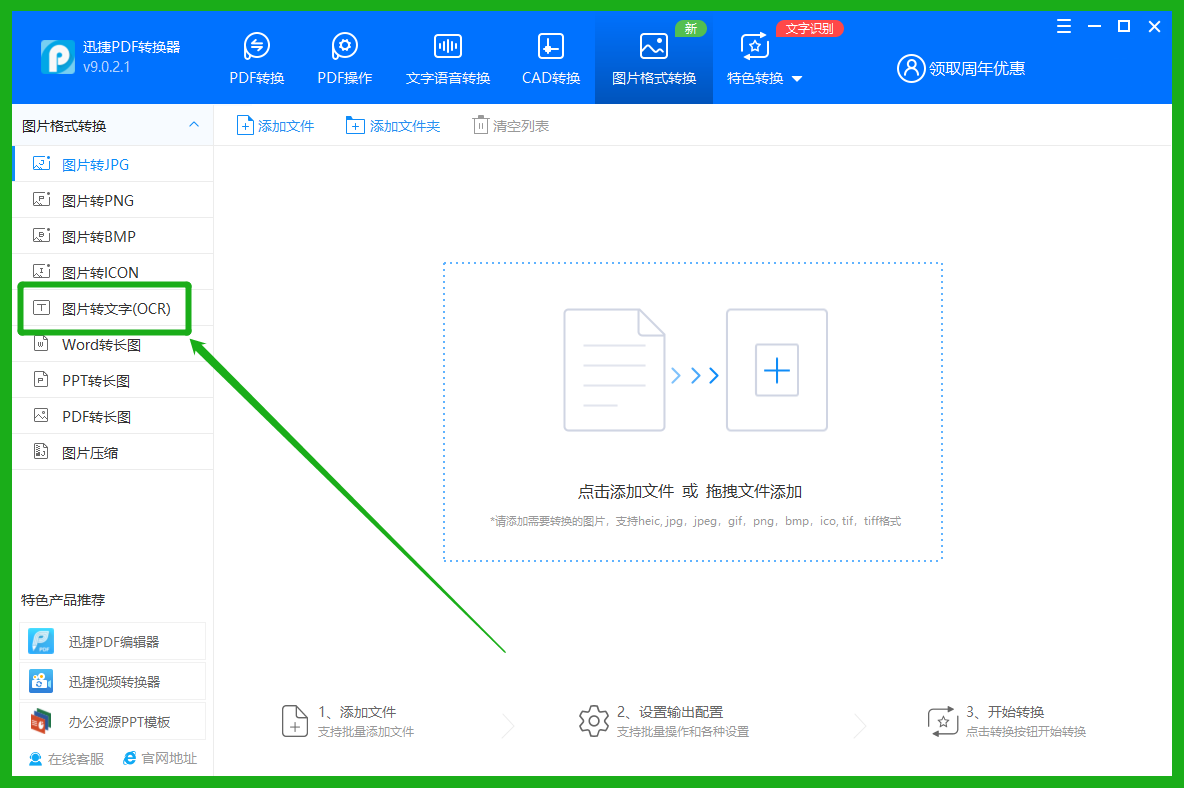Viewport: 1184px width, 788px height.
Task: Open 迅捷PDF编辑器 product recommendation
Action: (x=113, y=642)
